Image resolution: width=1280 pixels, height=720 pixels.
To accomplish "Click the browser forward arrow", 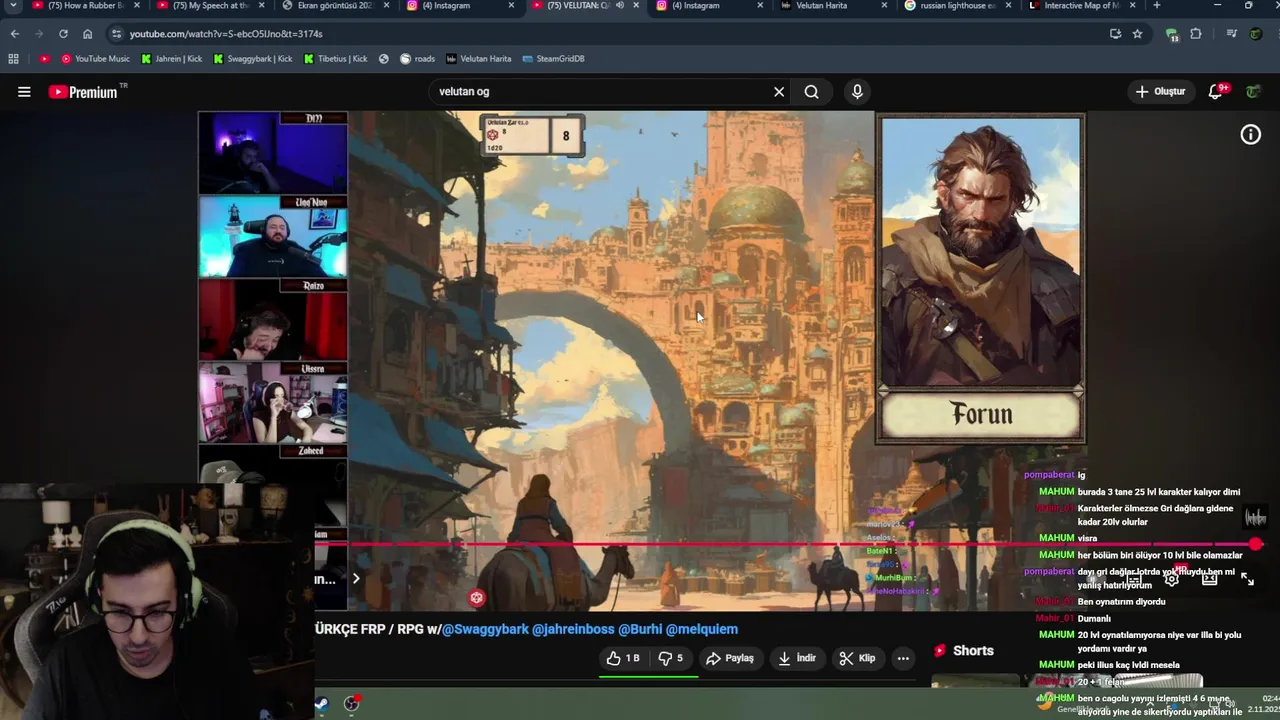I will [39, 34].
